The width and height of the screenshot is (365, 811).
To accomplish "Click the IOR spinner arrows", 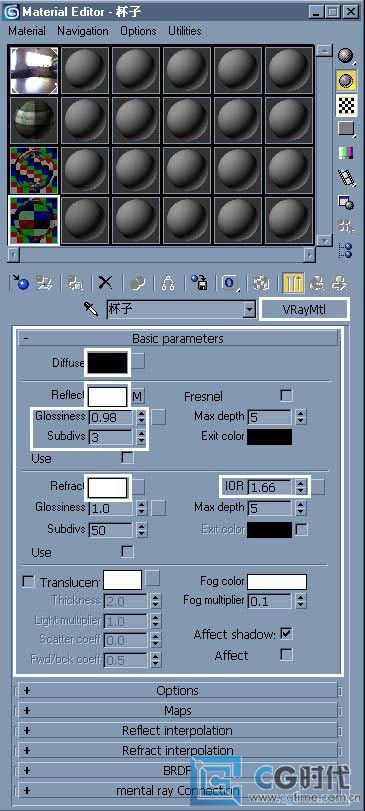I will (301, 487).
